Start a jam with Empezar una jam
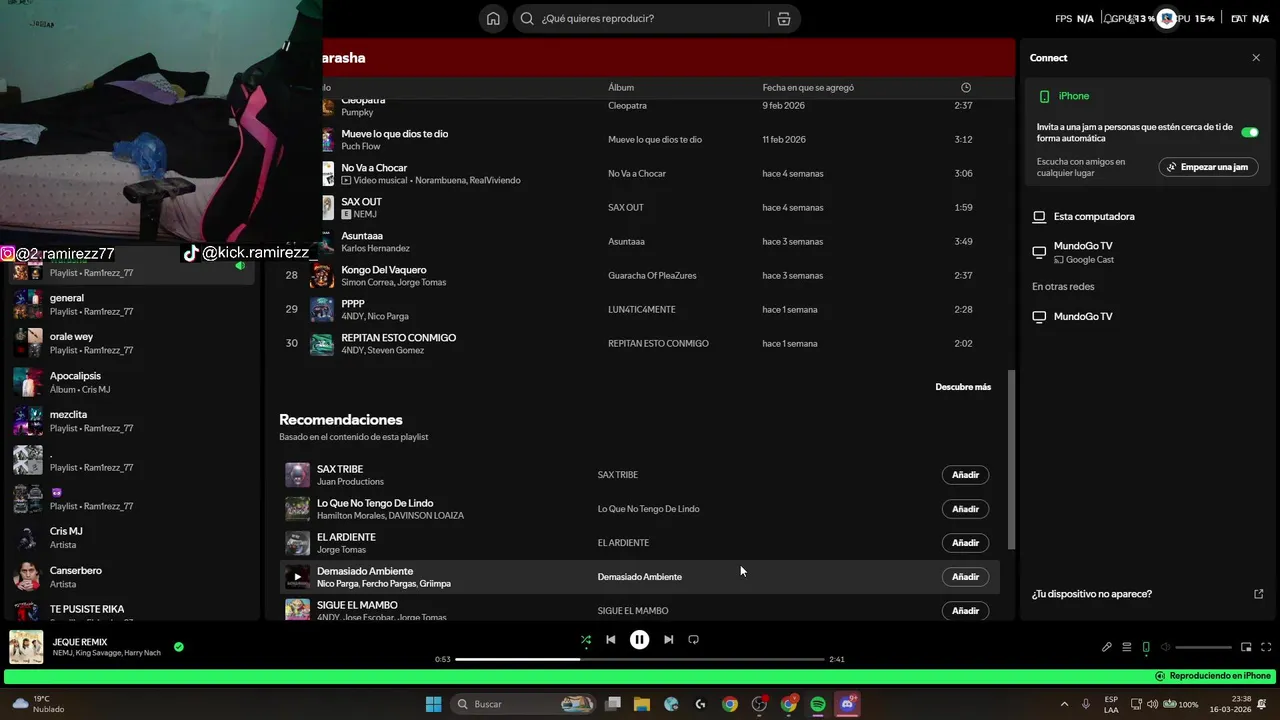Image resolution: width=1280 pixels, height=720 pixels. click(1208, 167)
